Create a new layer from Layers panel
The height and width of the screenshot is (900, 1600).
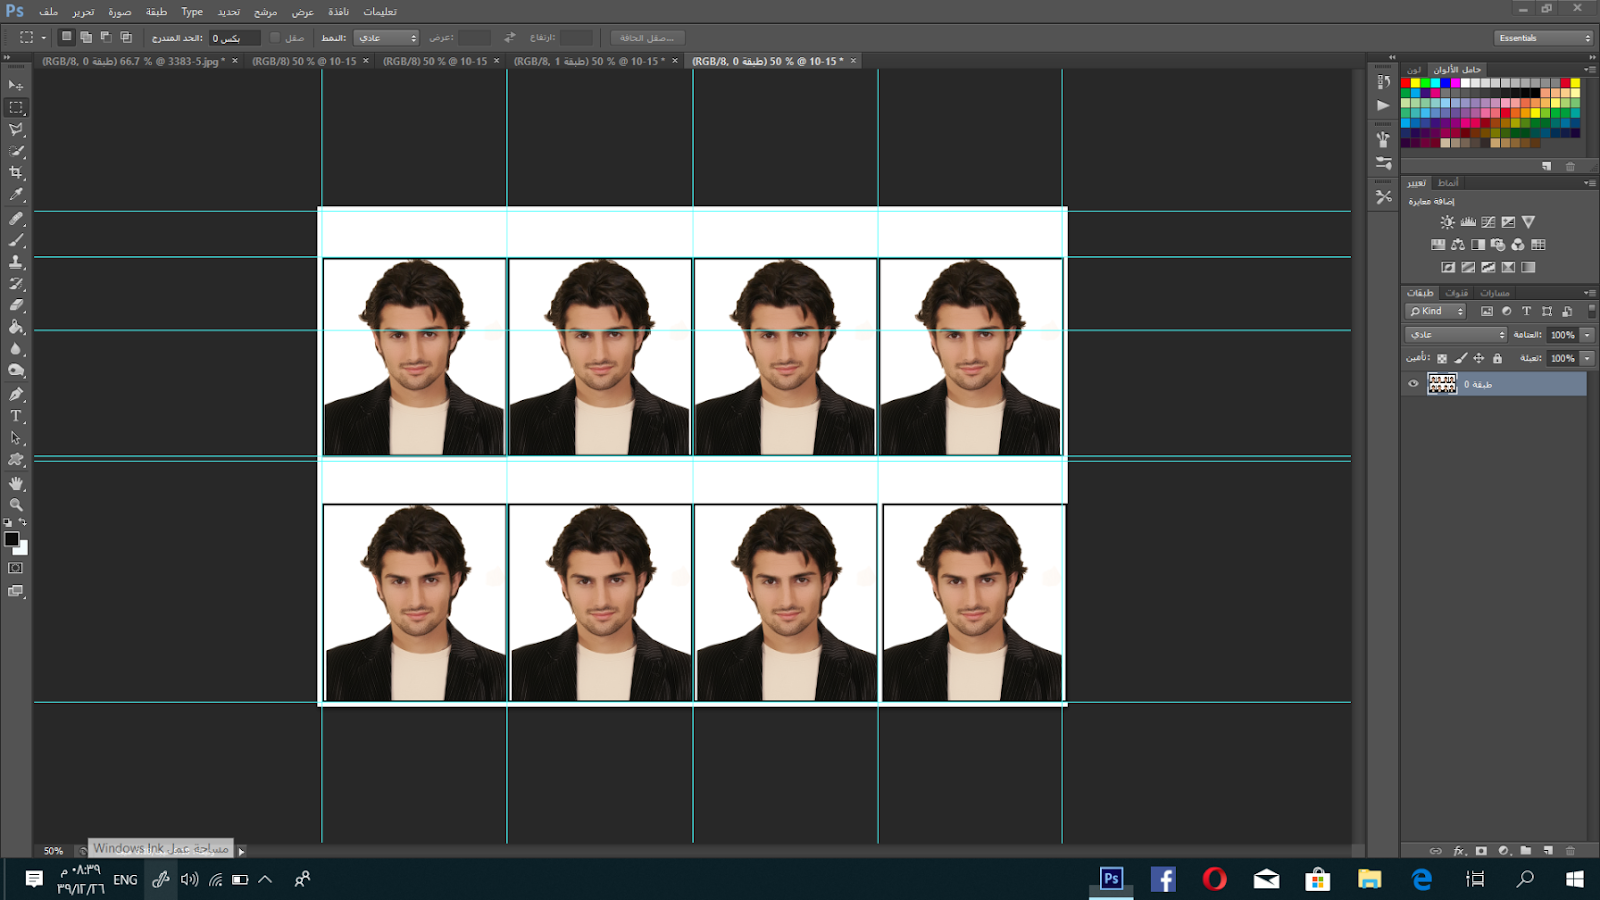(x=1547, y=851)
